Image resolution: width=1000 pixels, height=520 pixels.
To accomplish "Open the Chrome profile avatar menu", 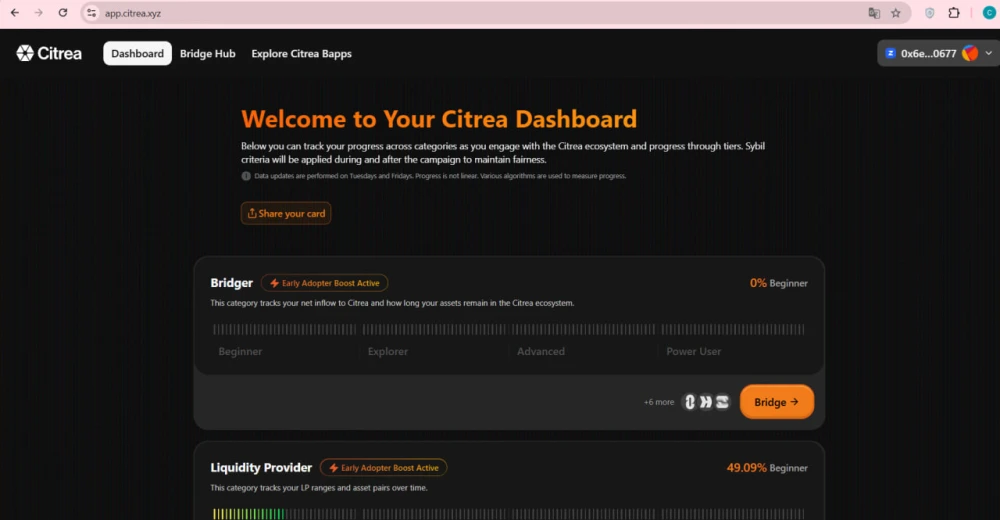I will tap(988, 13).
